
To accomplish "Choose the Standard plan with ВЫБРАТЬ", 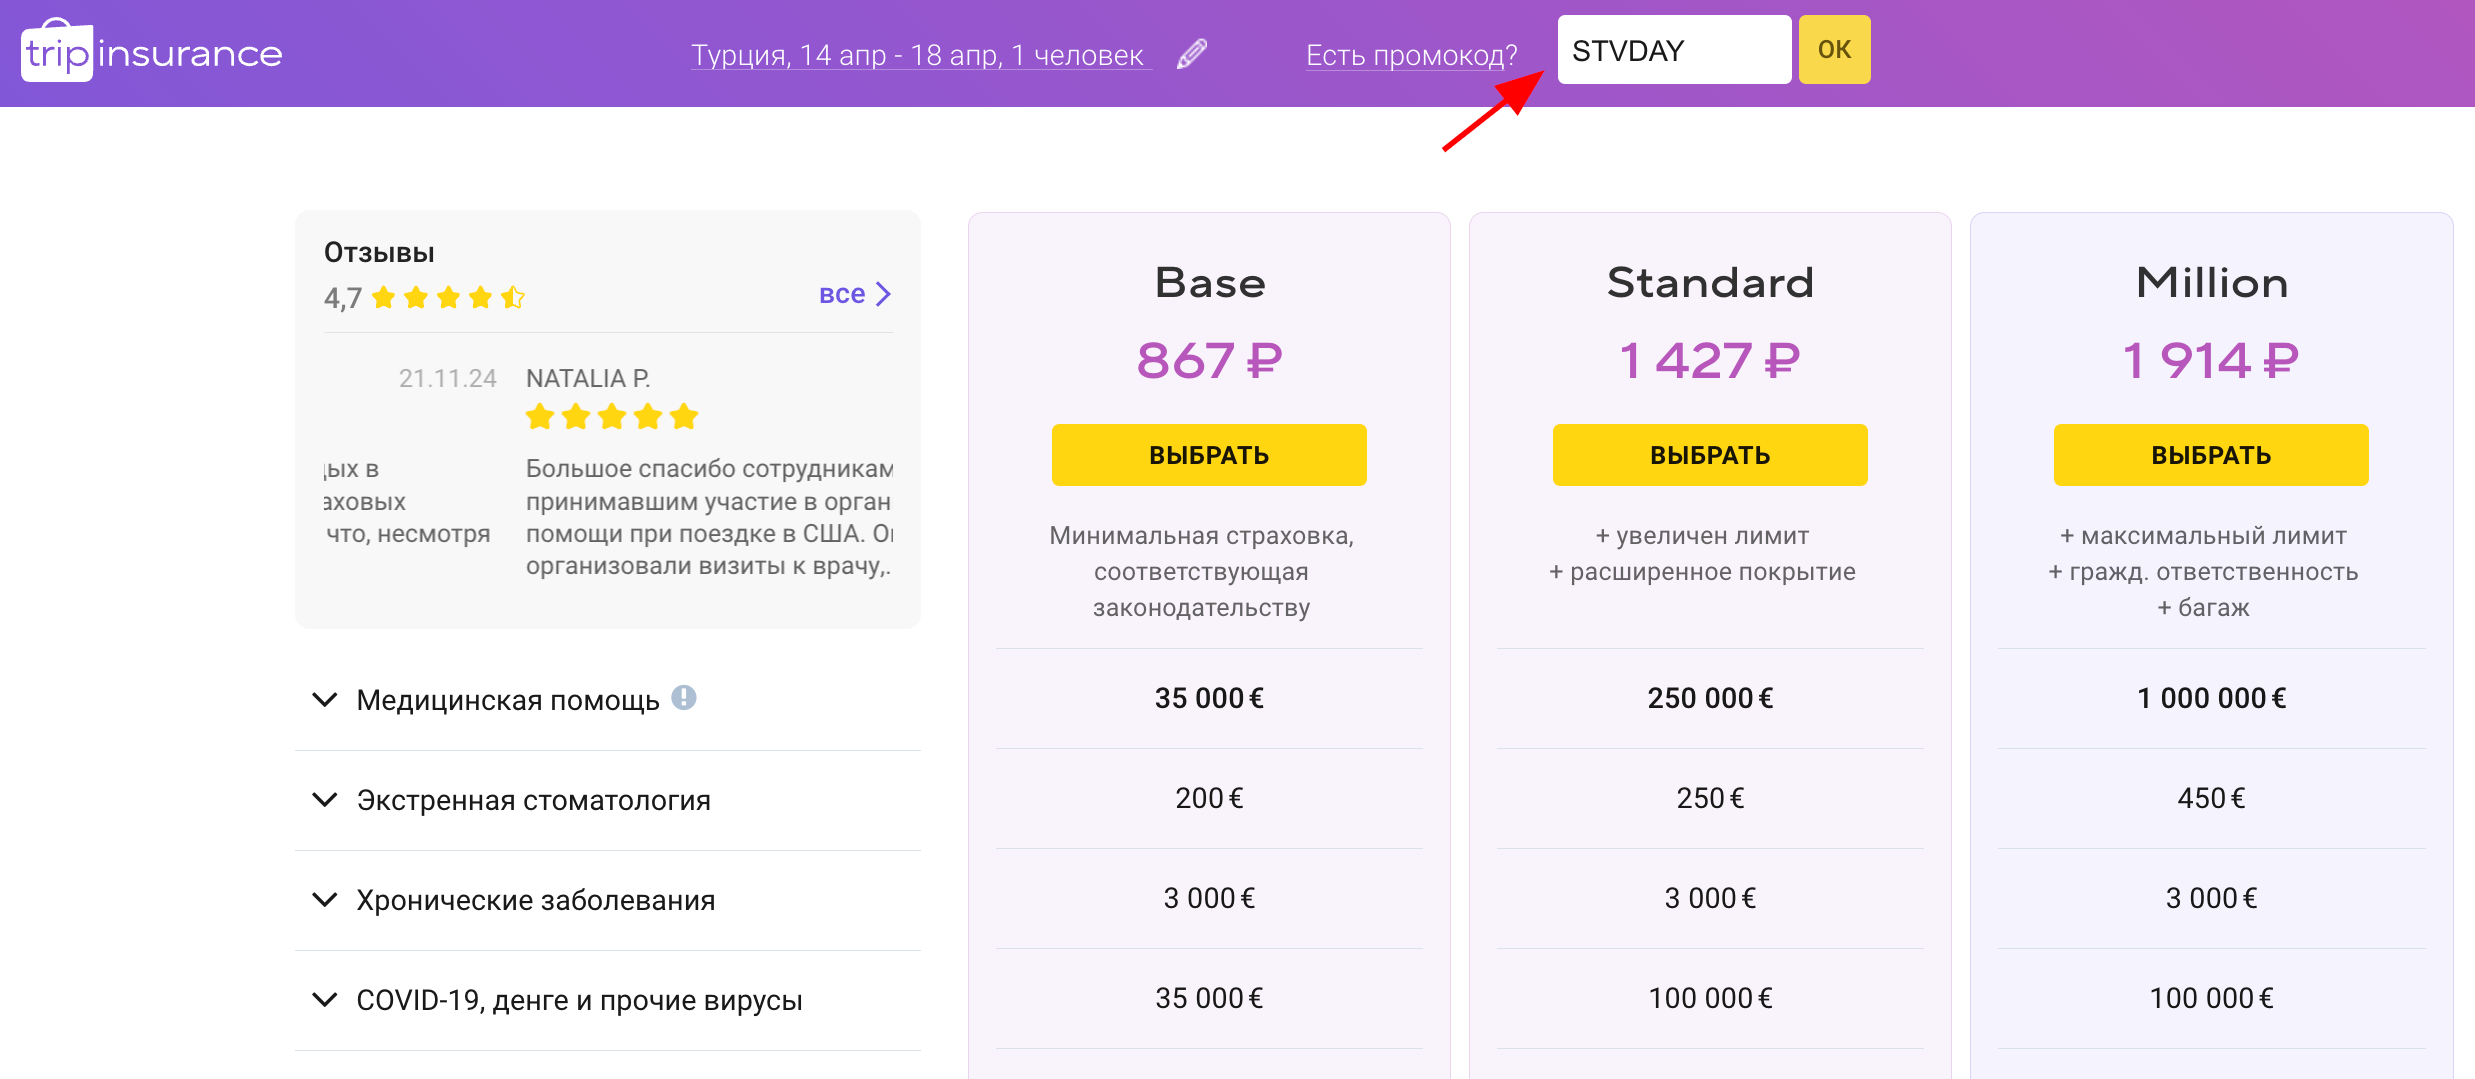I will pos(1709,455).
